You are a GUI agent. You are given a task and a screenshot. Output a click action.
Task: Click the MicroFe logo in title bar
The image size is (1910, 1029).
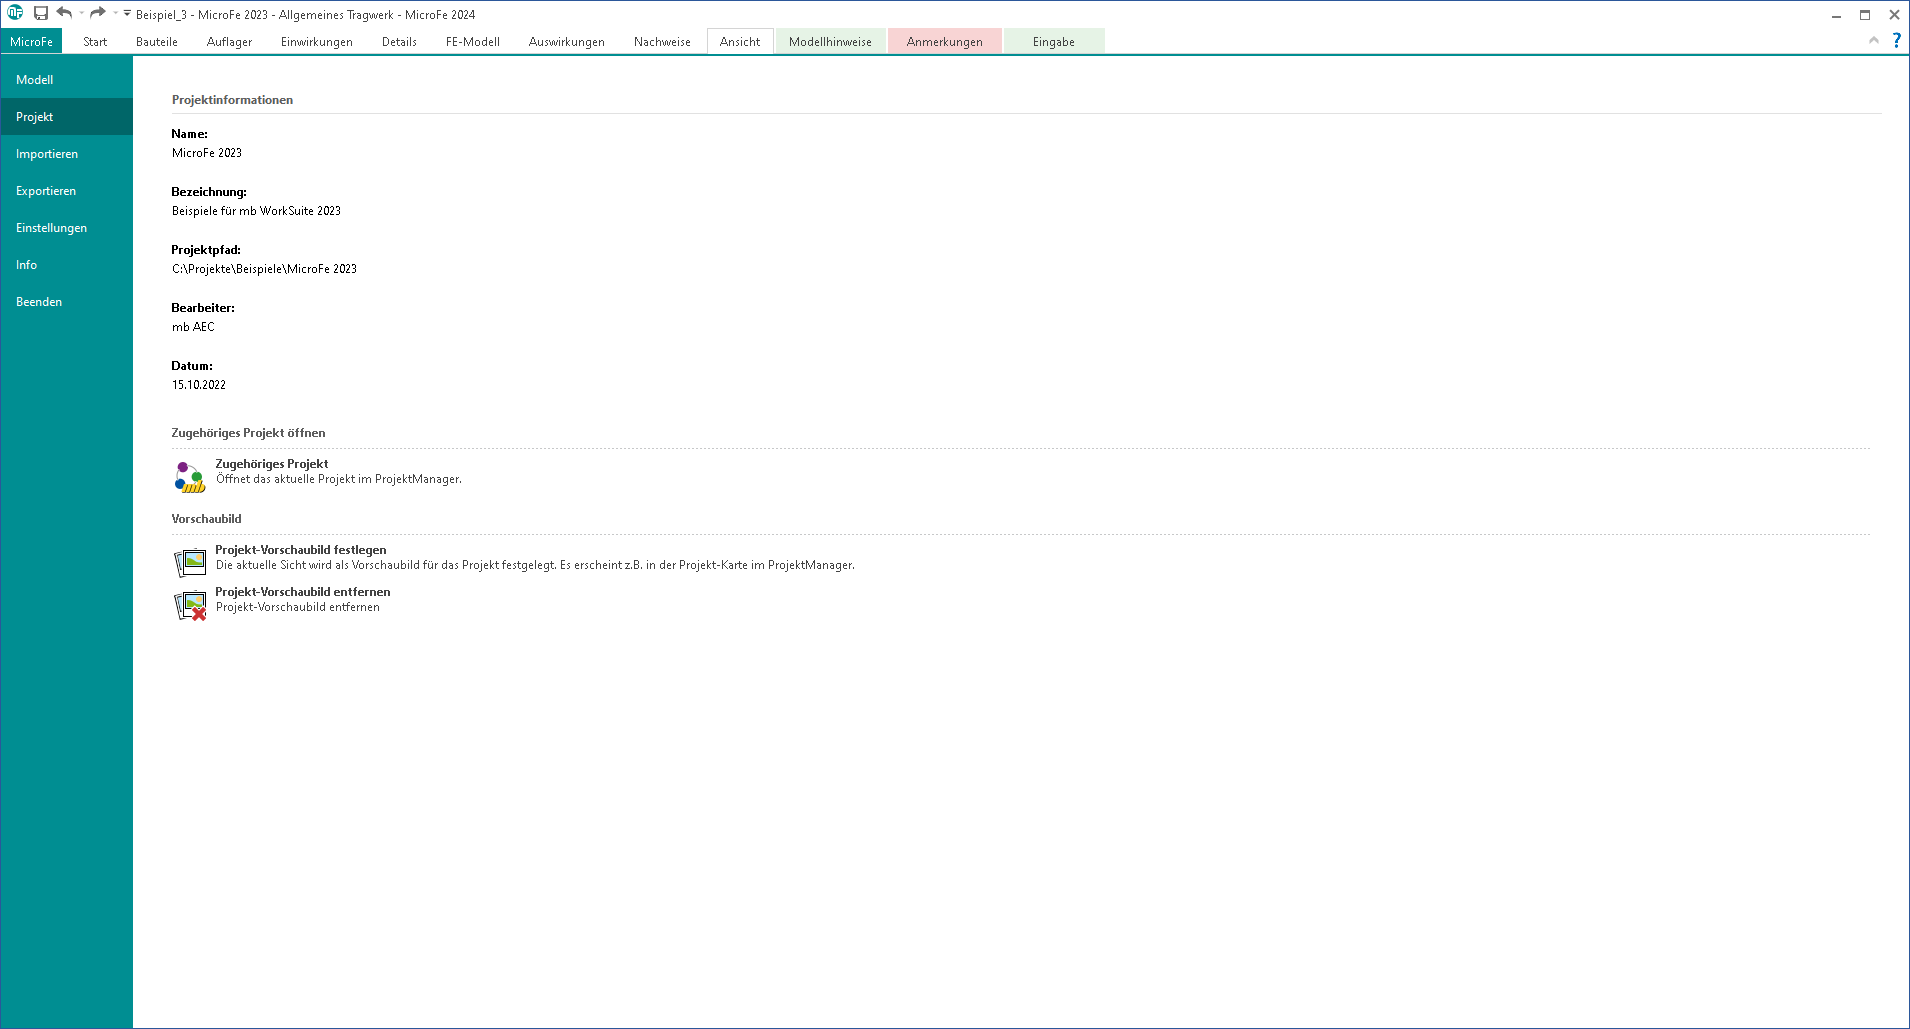[x=15, y=13]
